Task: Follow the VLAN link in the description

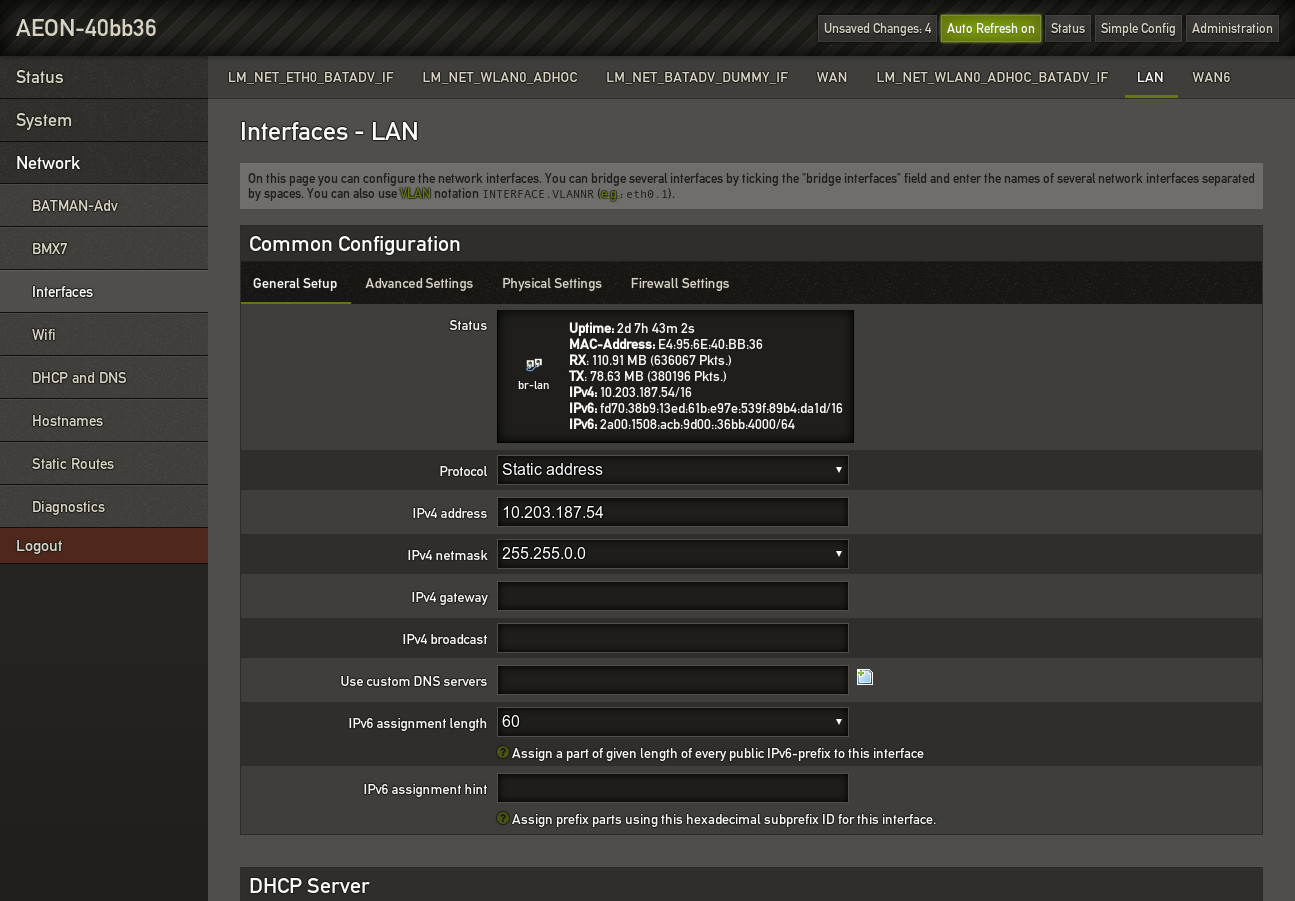Action: click(x=415, y=194)
